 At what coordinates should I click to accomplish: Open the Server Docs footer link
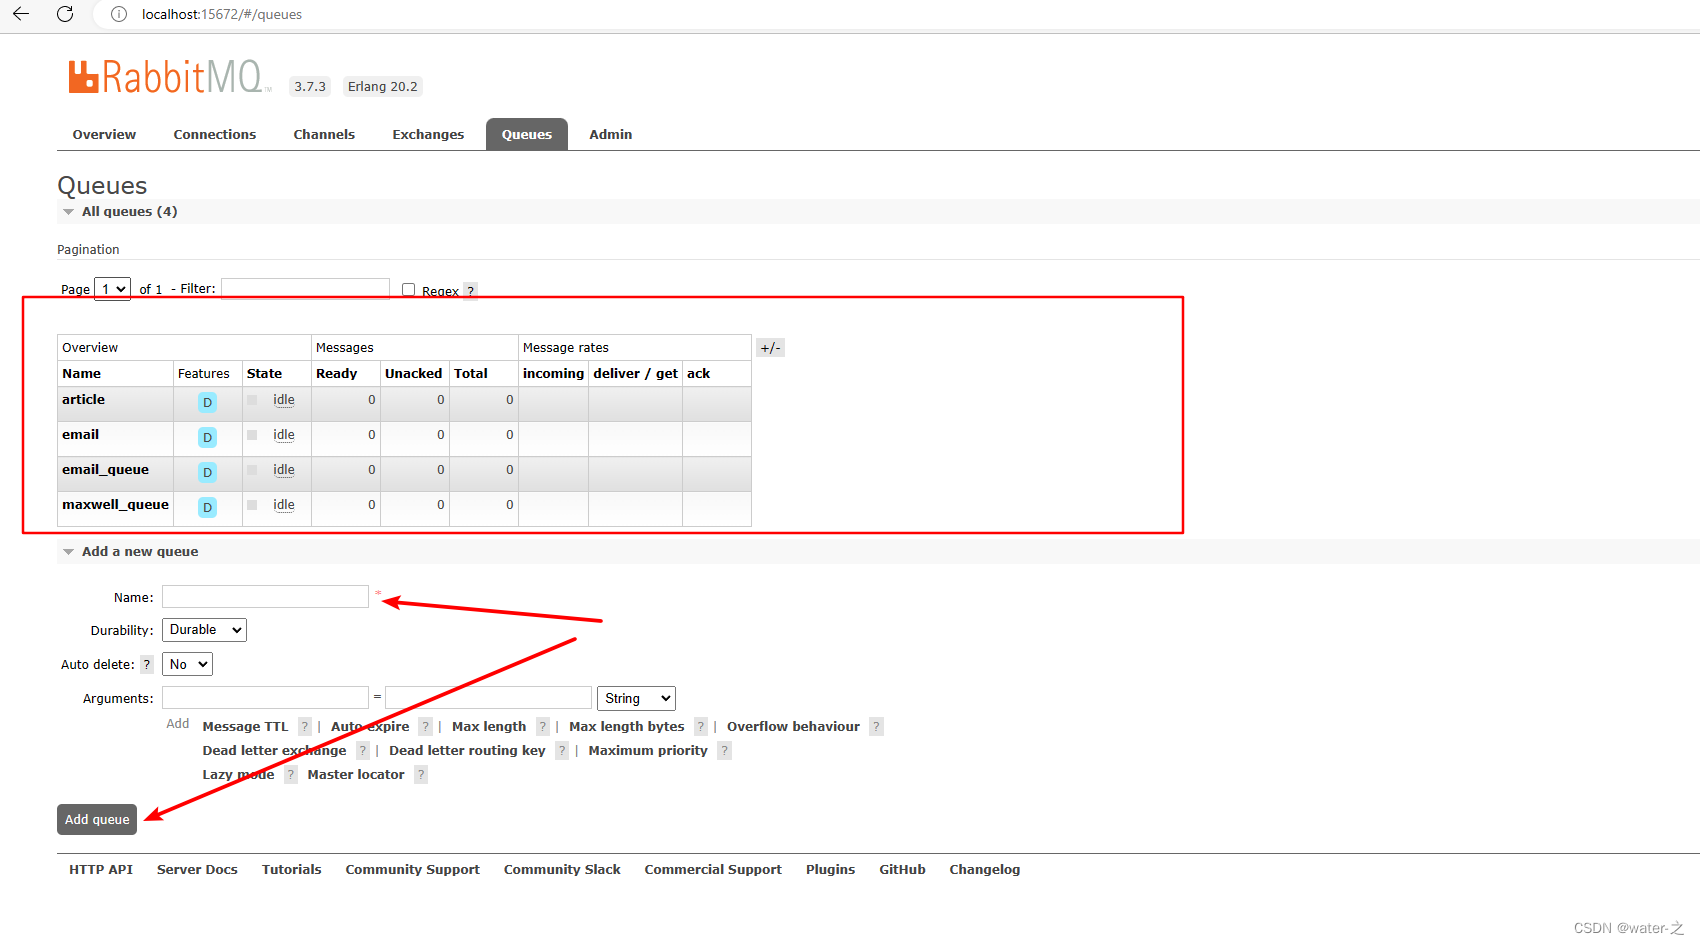(x=197, y=870)
